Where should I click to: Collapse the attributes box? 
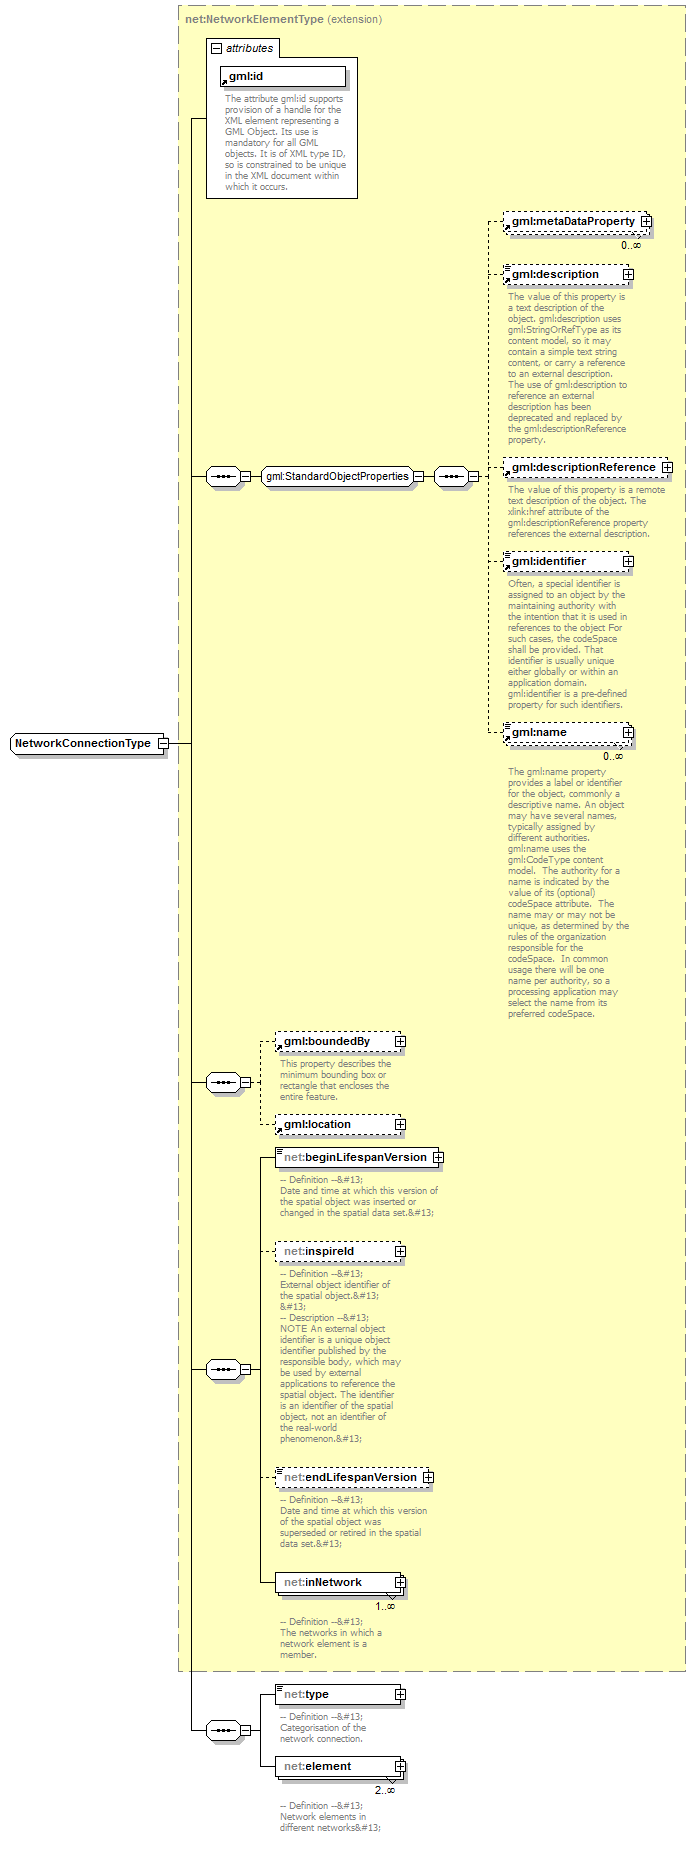coord(216,48)
